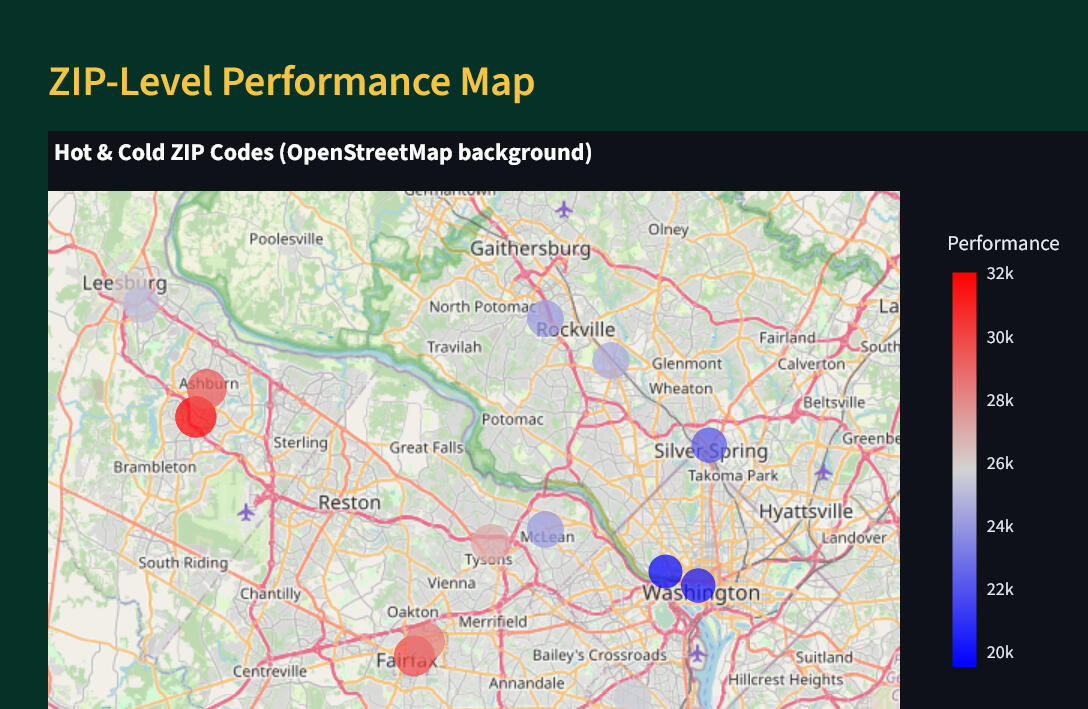This screenshot has height=709, width=1088.
Task: Click the red marker on the Fairfax label
Action: [x=413, y=657]
